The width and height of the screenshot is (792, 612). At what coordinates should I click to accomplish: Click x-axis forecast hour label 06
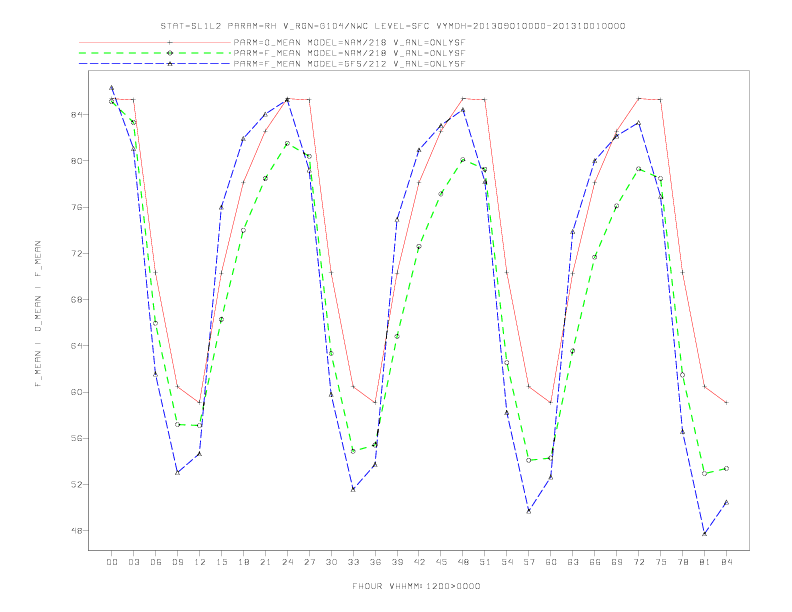[156, 562]
